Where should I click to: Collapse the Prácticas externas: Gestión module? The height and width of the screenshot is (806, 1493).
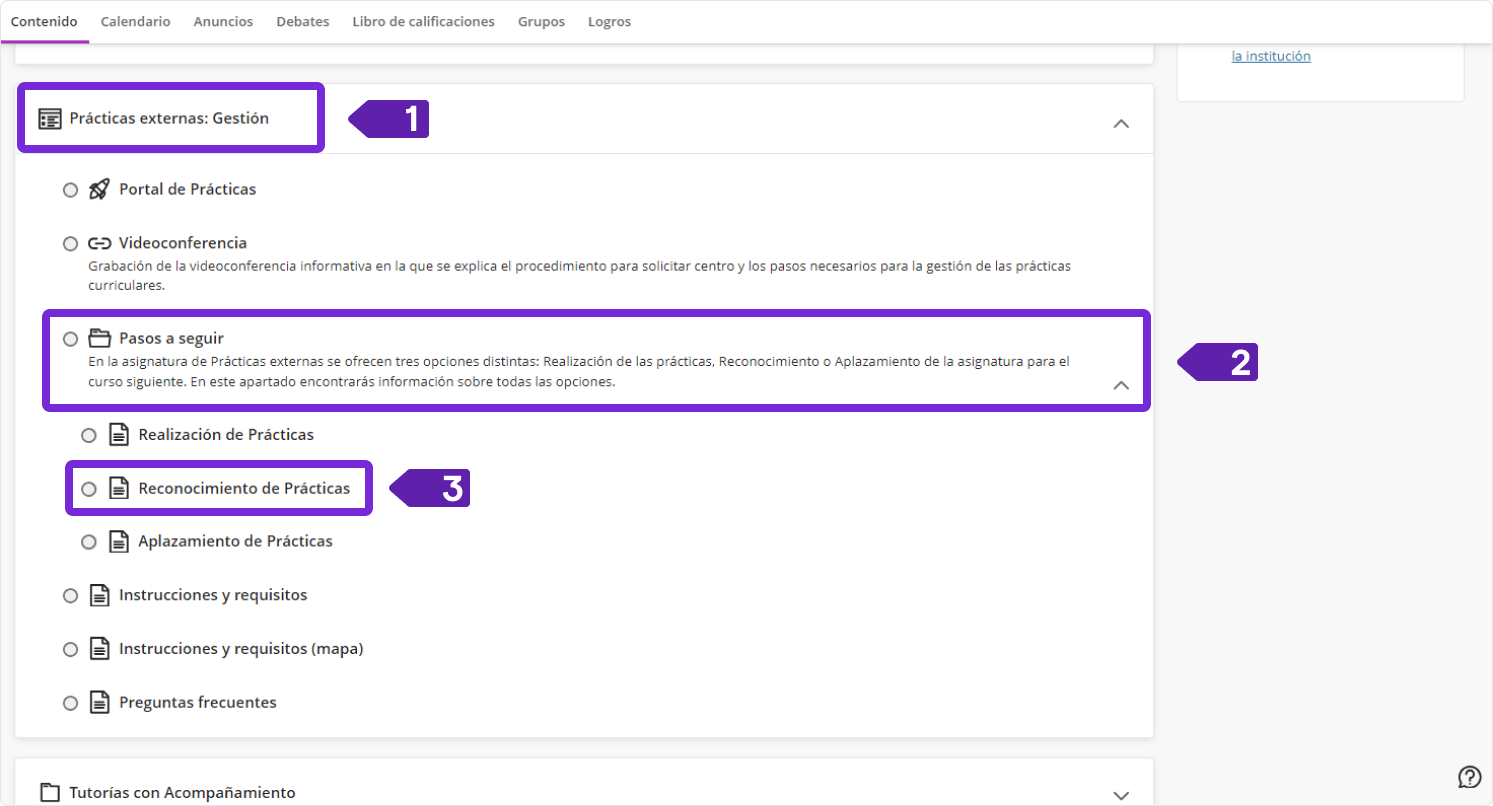(x=1121, y=124)
